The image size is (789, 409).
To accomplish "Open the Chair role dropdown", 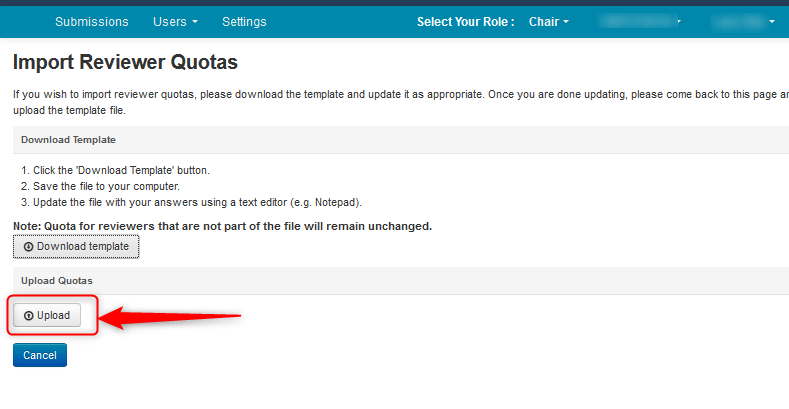I will pyautogui.click(x=548, y=21).
